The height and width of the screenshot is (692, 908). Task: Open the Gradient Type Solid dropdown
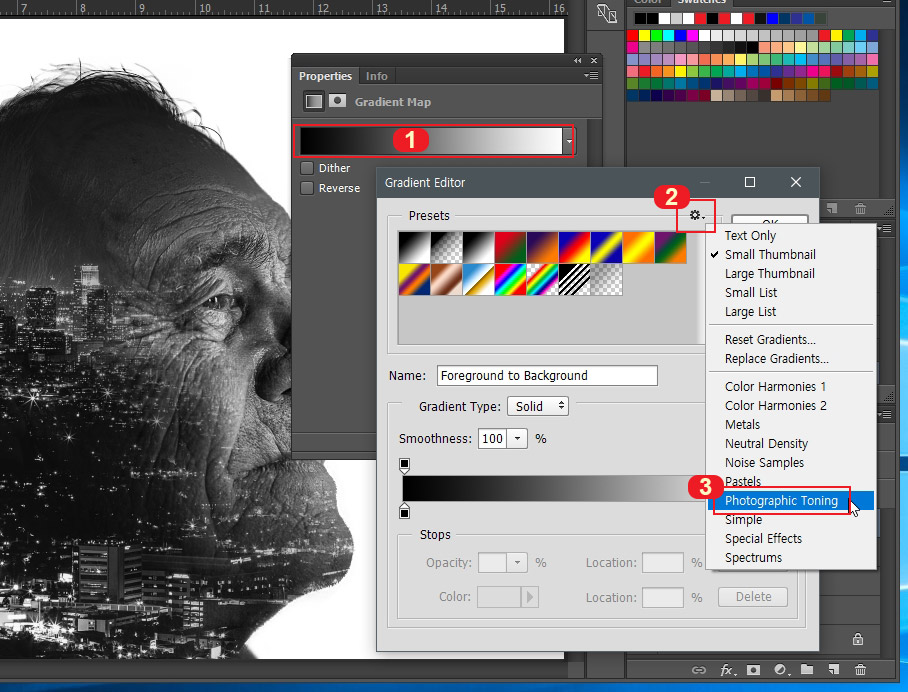[x=538, y=406]
